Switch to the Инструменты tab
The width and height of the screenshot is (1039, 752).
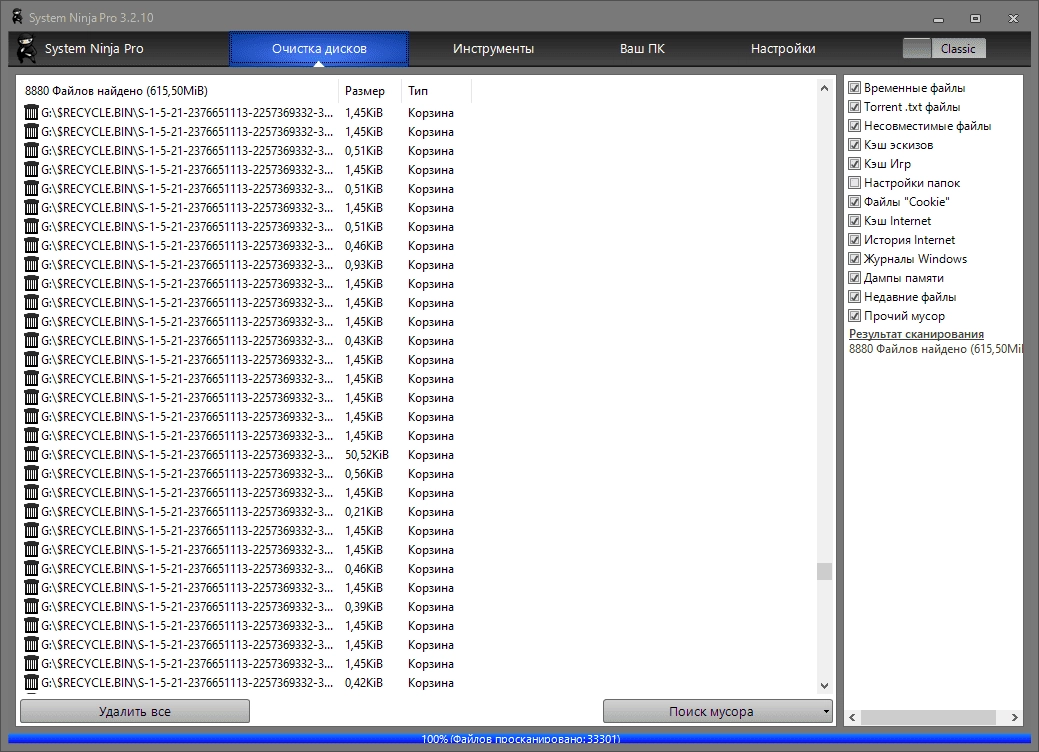click(493, 48)
